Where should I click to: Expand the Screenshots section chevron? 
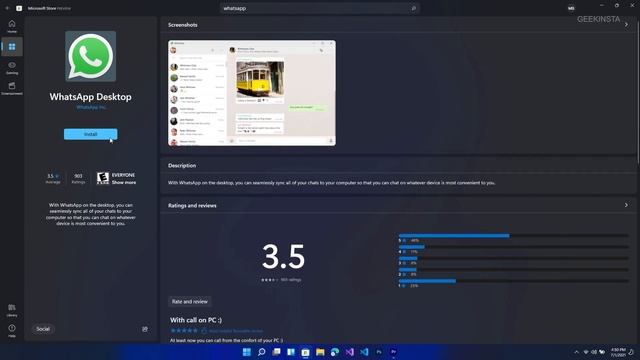[x=626, y=24]
